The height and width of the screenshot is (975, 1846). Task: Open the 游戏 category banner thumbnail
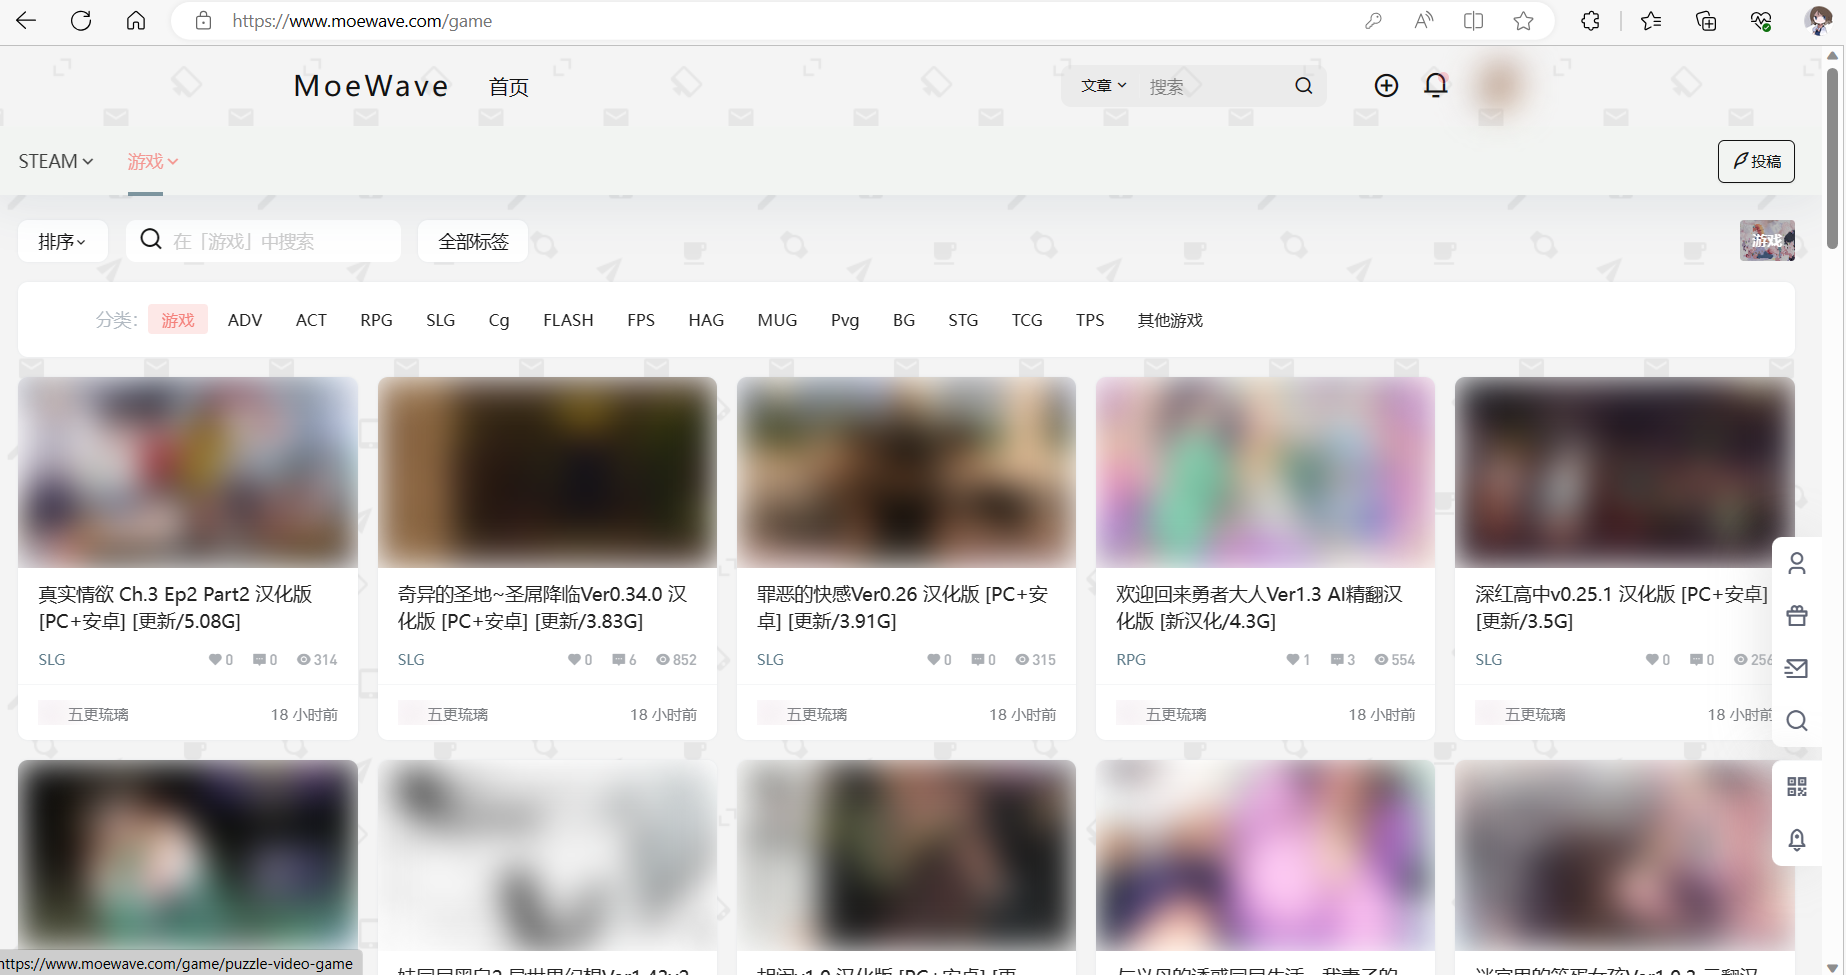(x=1767, y=241)
